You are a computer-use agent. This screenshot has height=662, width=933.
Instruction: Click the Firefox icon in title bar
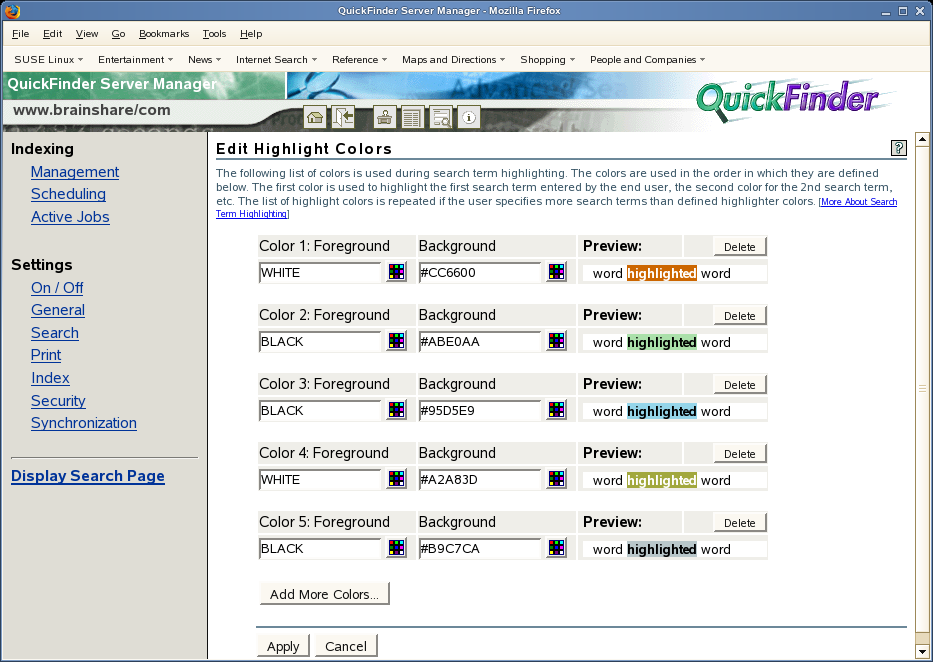(12, 10)
